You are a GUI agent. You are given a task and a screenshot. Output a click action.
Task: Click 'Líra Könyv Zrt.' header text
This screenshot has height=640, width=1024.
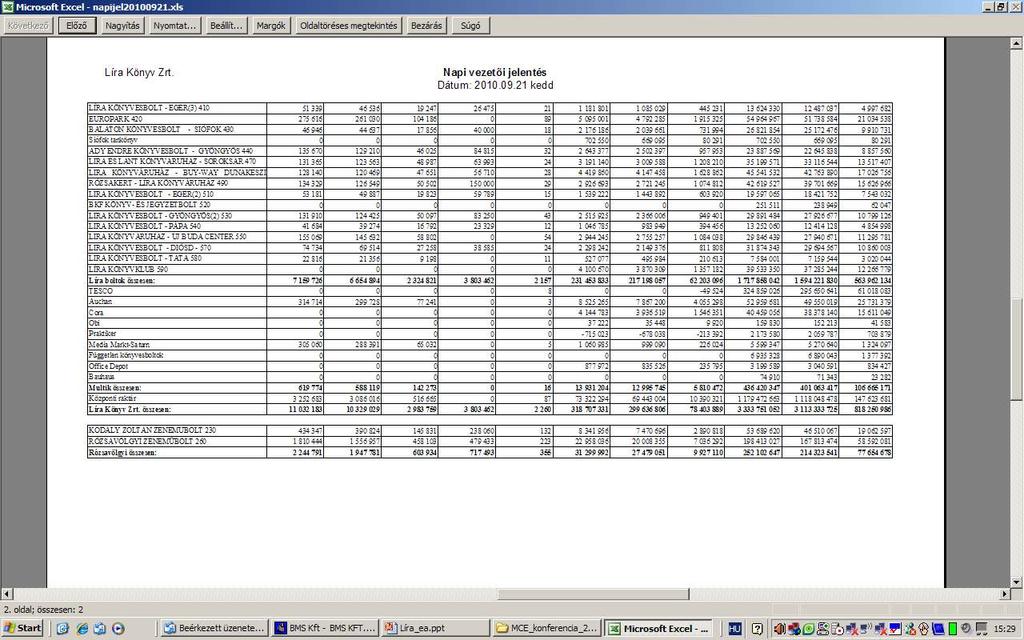(139, 72)
